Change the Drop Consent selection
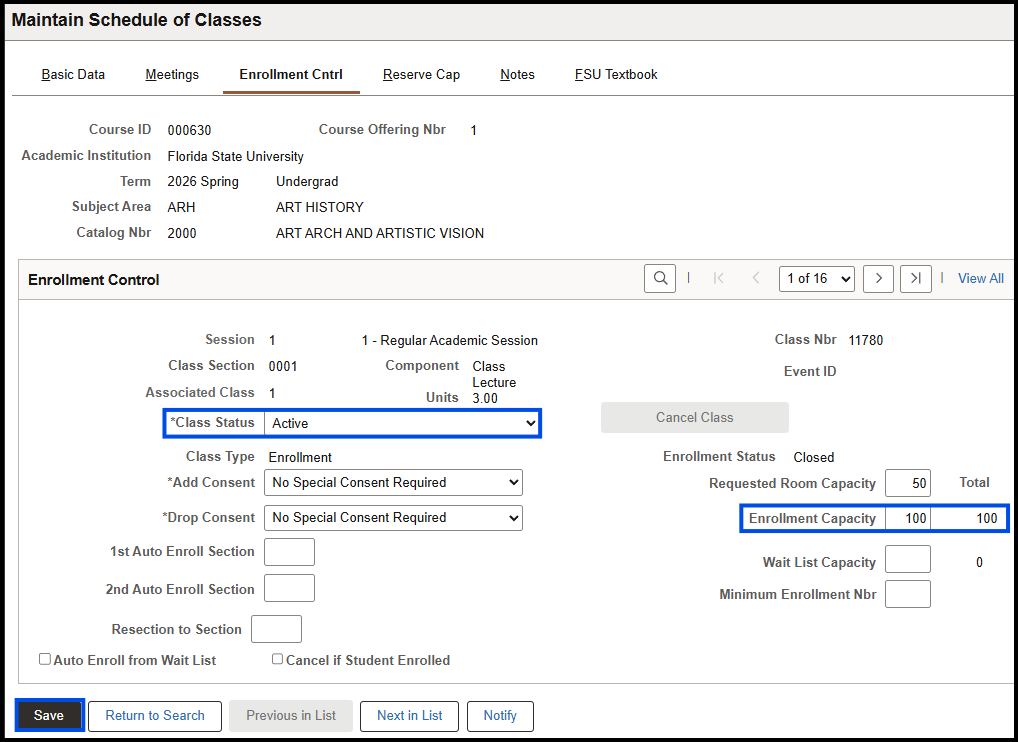The width and height of the screenshot is (1018, 742). (393, 517)
